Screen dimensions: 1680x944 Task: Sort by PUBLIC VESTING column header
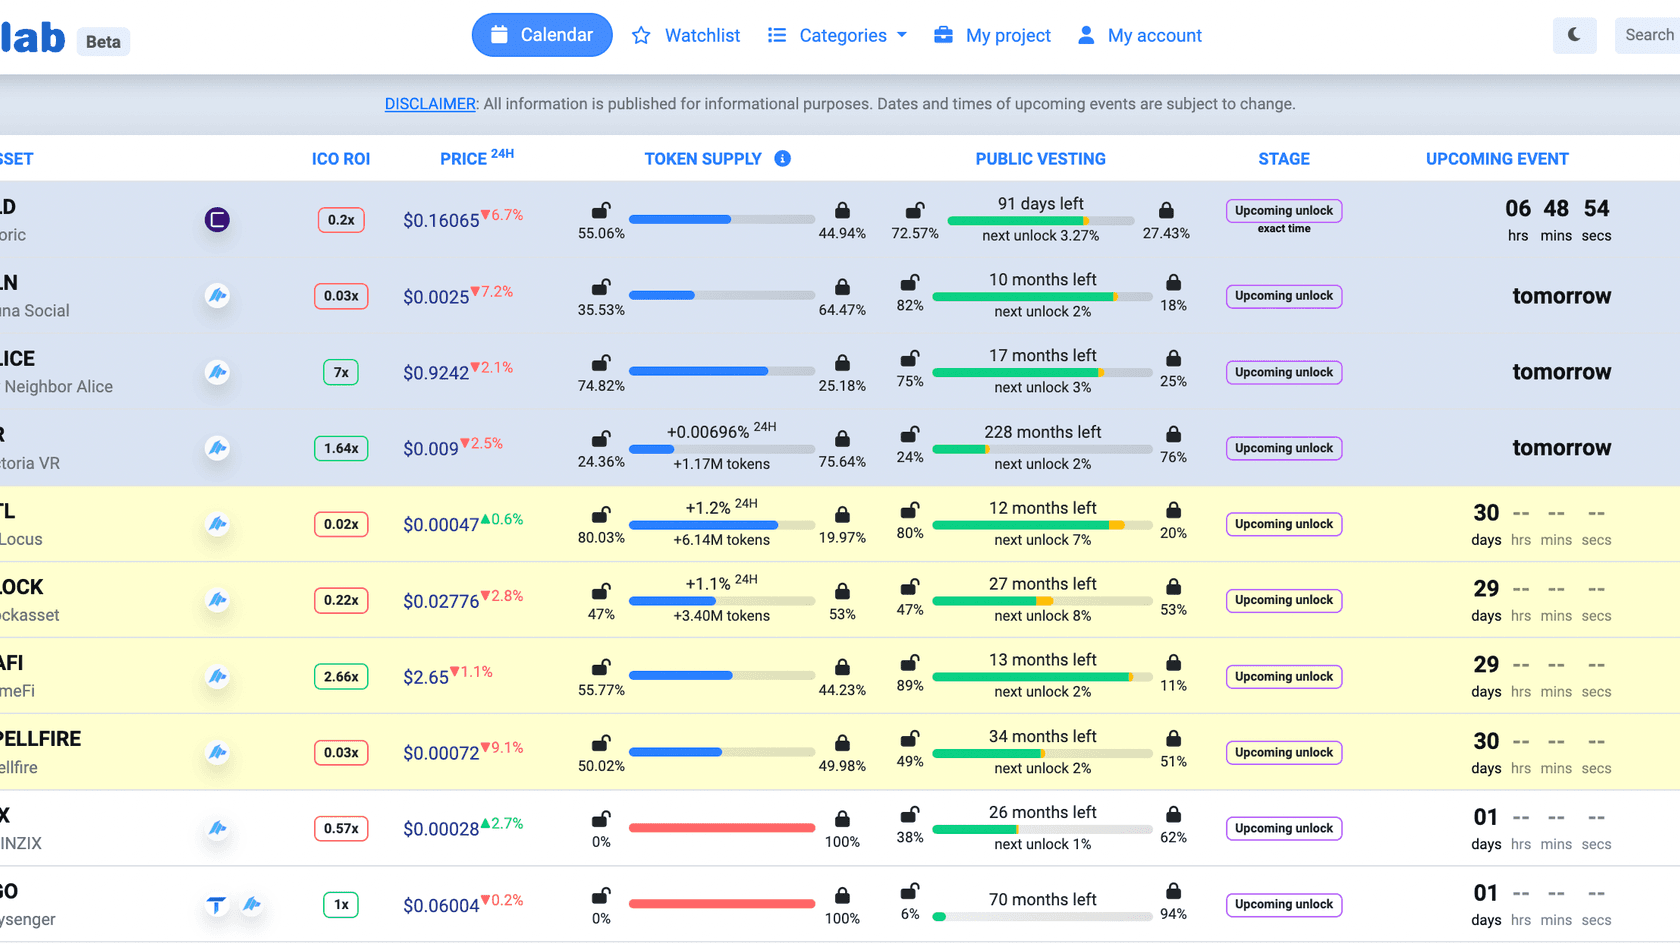(1041, 159)
